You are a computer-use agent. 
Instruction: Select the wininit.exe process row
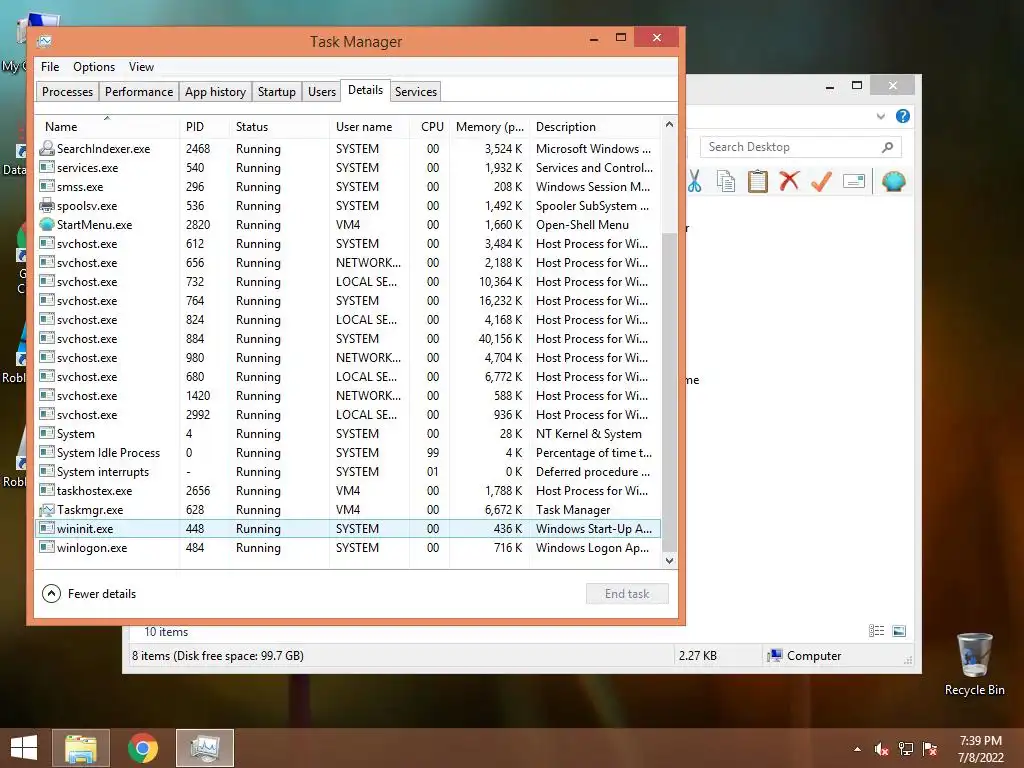pyautogui.click(x=349, y=529)
